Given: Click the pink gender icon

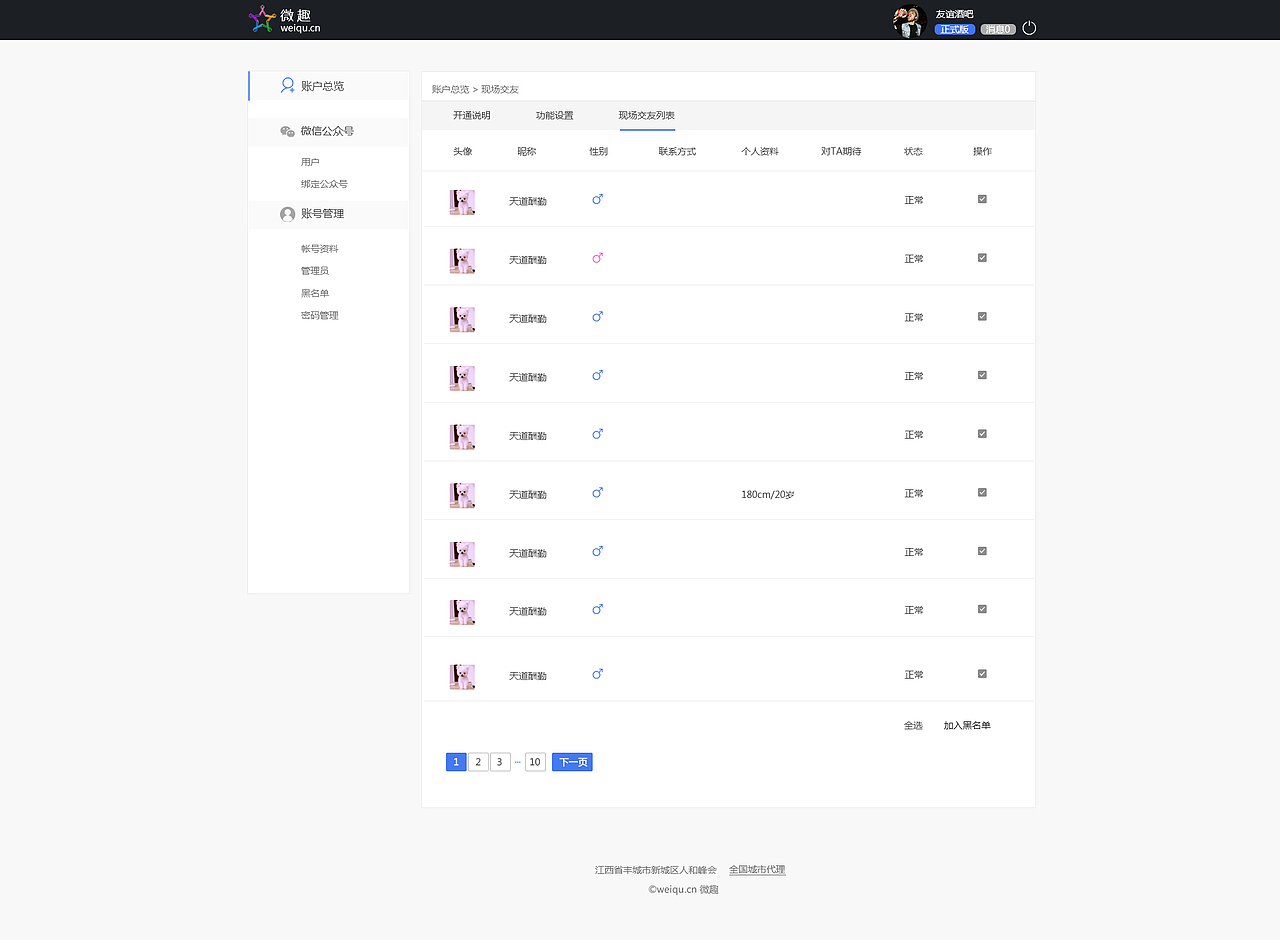Looking at the screenshot, I should coord(597,258).
